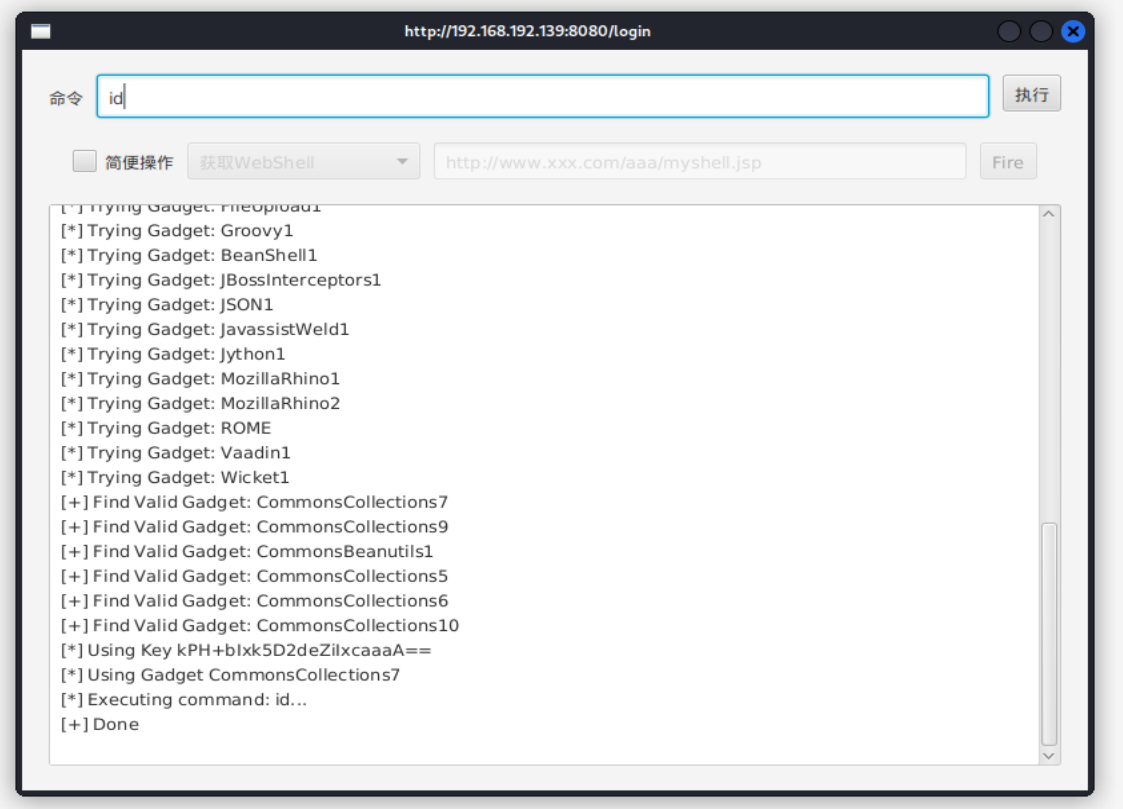Click the 执行 execute button

tap(1031, 94)
